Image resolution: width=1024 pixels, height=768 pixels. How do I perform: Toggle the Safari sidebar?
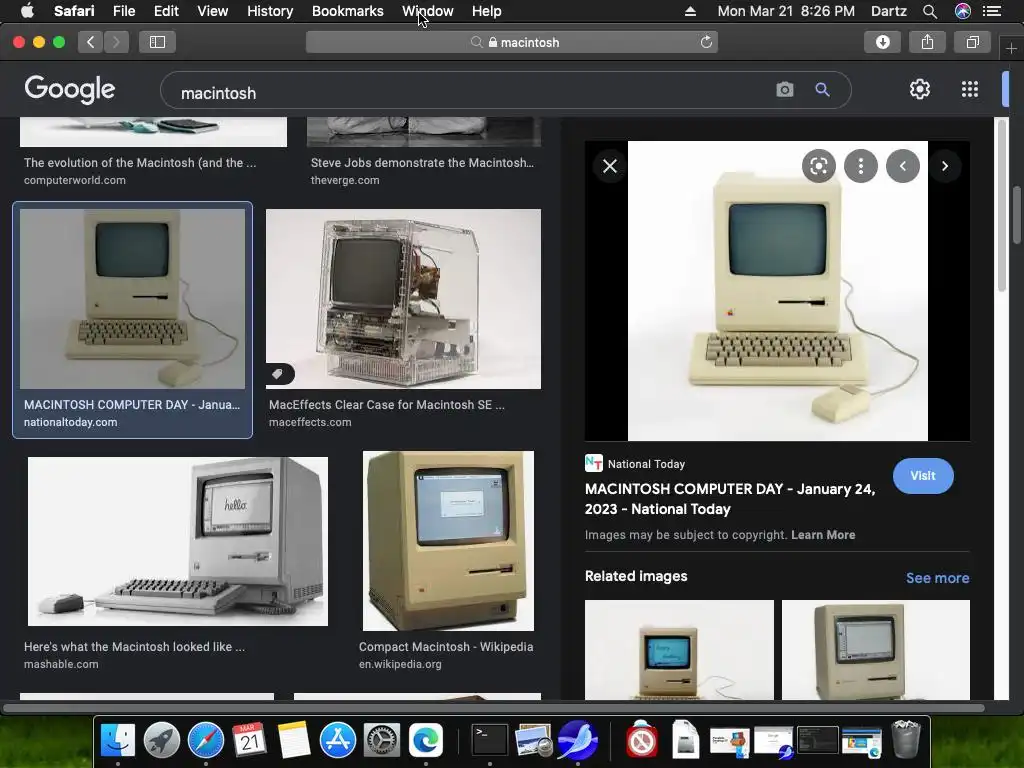157,42
